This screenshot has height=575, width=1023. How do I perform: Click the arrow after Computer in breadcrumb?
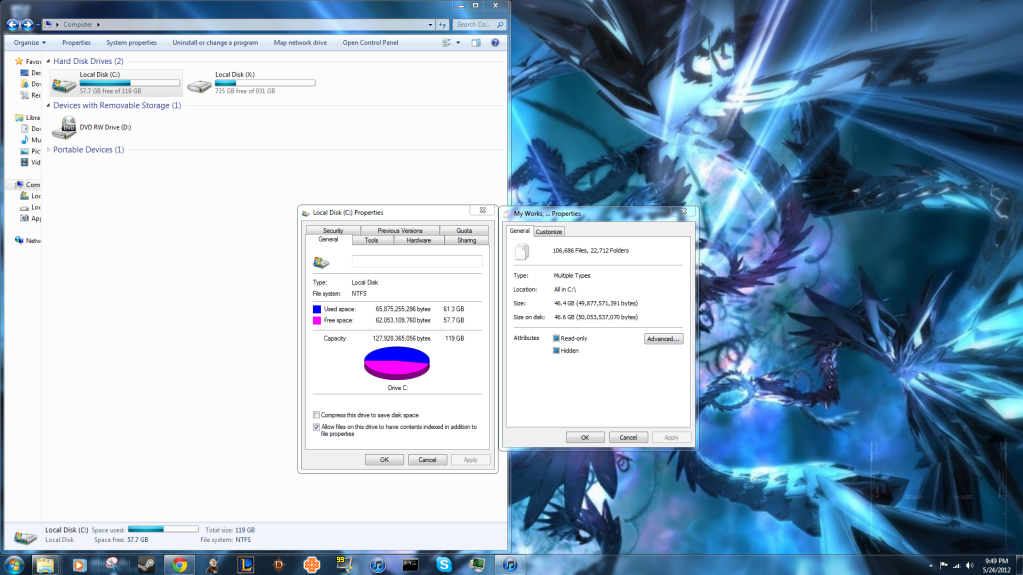pos(99,25)
